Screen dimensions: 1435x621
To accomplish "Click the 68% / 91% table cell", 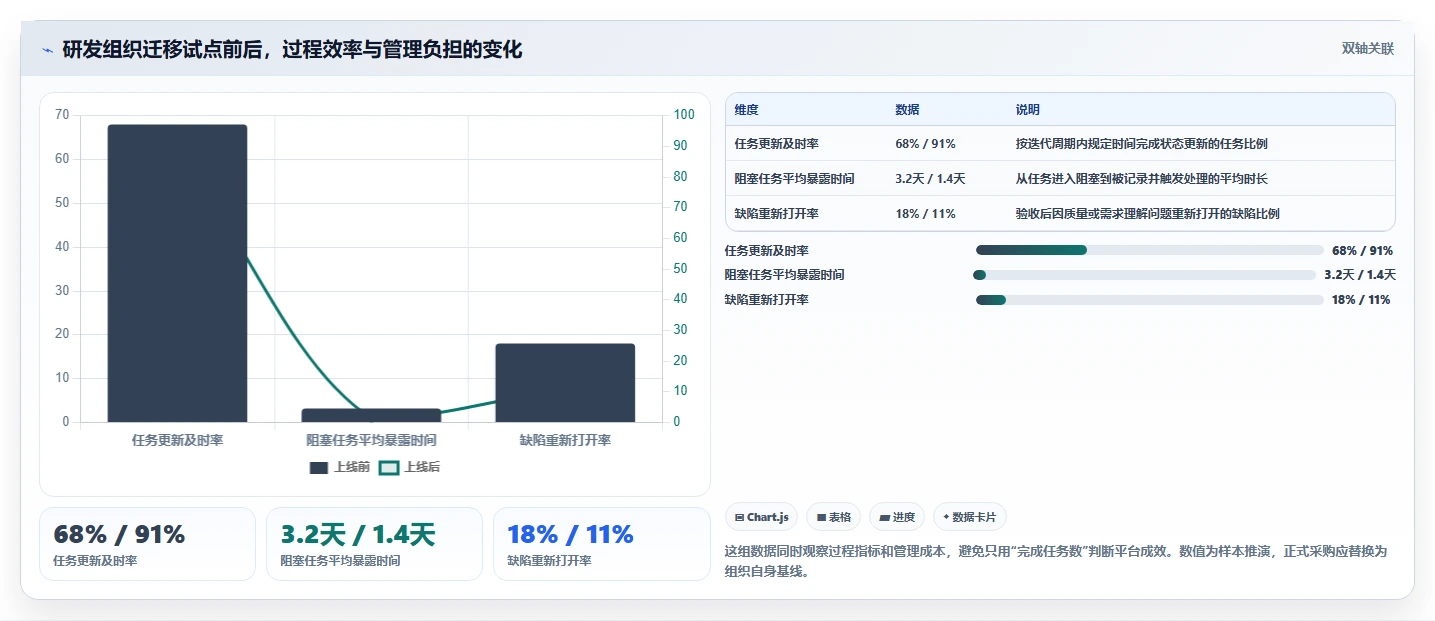I will tap(925, 144).
